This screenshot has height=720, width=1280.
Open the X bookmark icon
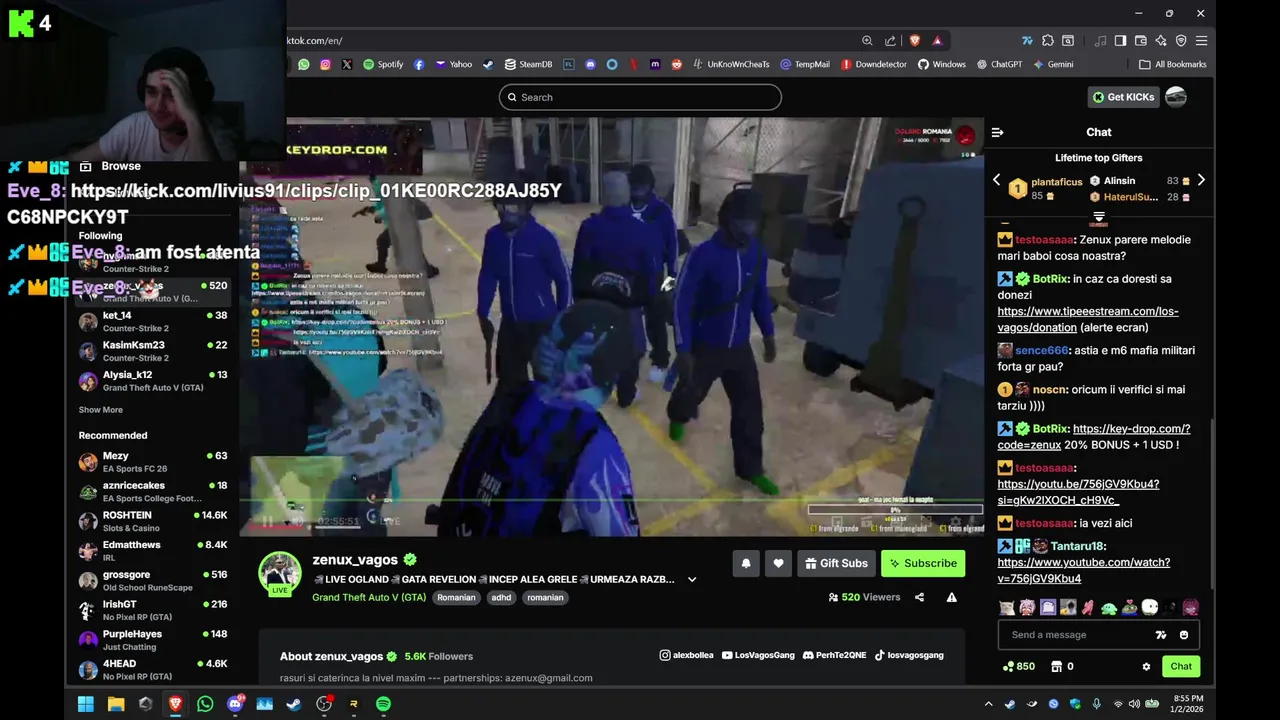coord(347,64)
